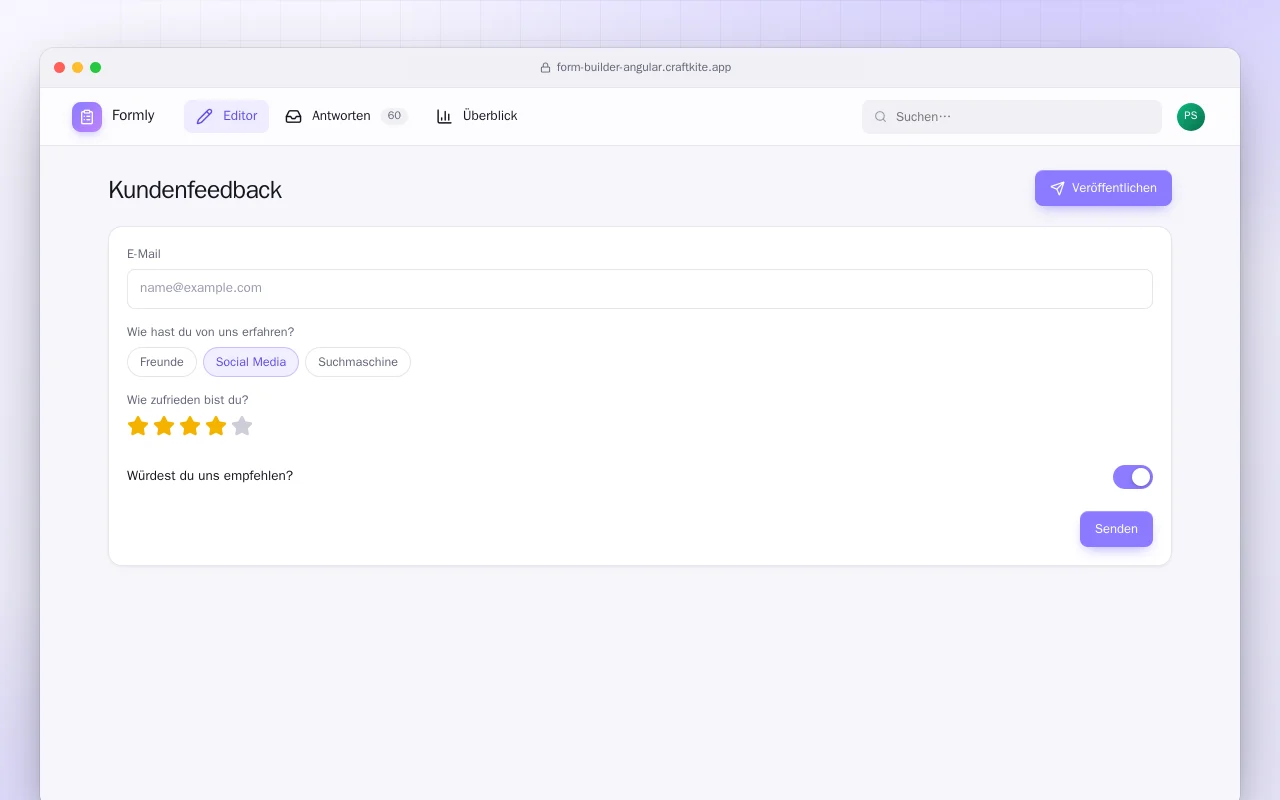Image resolution: width=1280 pixels, height=800 pixels.
Task: Rate four stars for satisfaction
Action: pos(216,426)
